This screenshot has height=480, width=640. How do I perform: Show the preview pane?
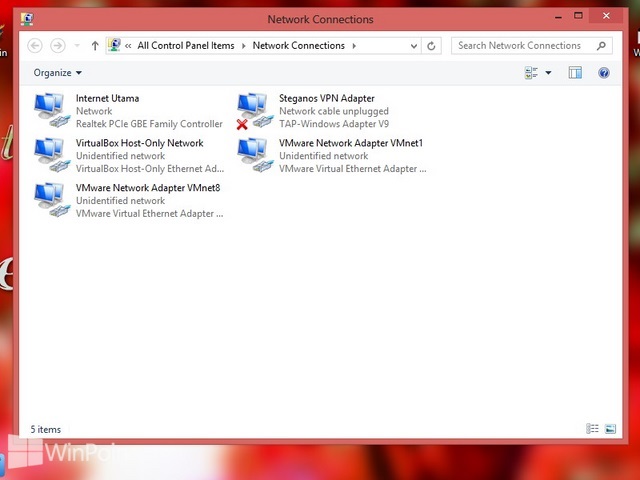pyautogui.click(x=575, y=73)
